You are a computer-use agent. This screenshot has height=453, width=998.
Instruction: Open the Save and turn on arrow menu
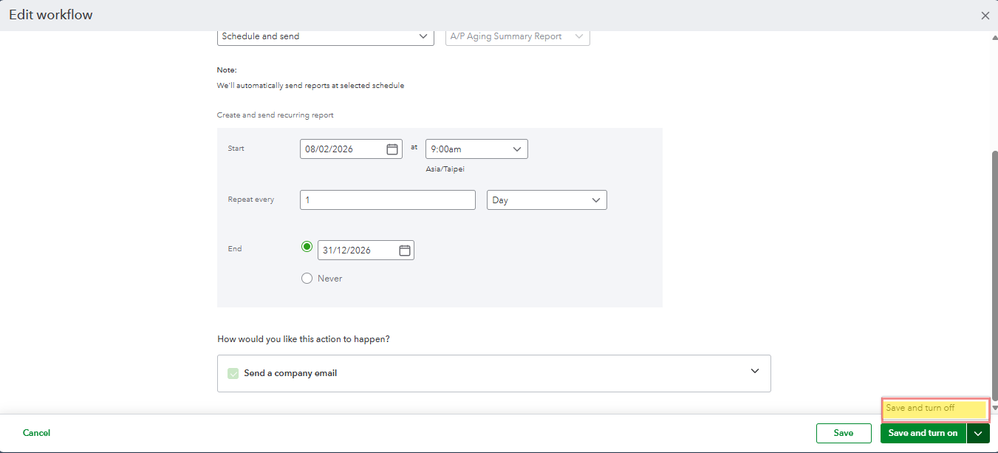pos(977,433)
